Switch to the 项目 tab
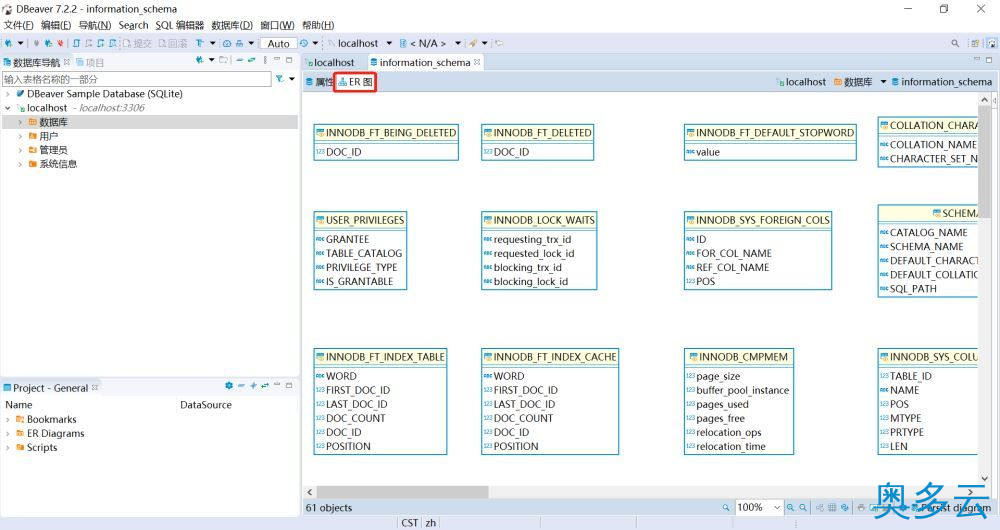 click(90, 62)
